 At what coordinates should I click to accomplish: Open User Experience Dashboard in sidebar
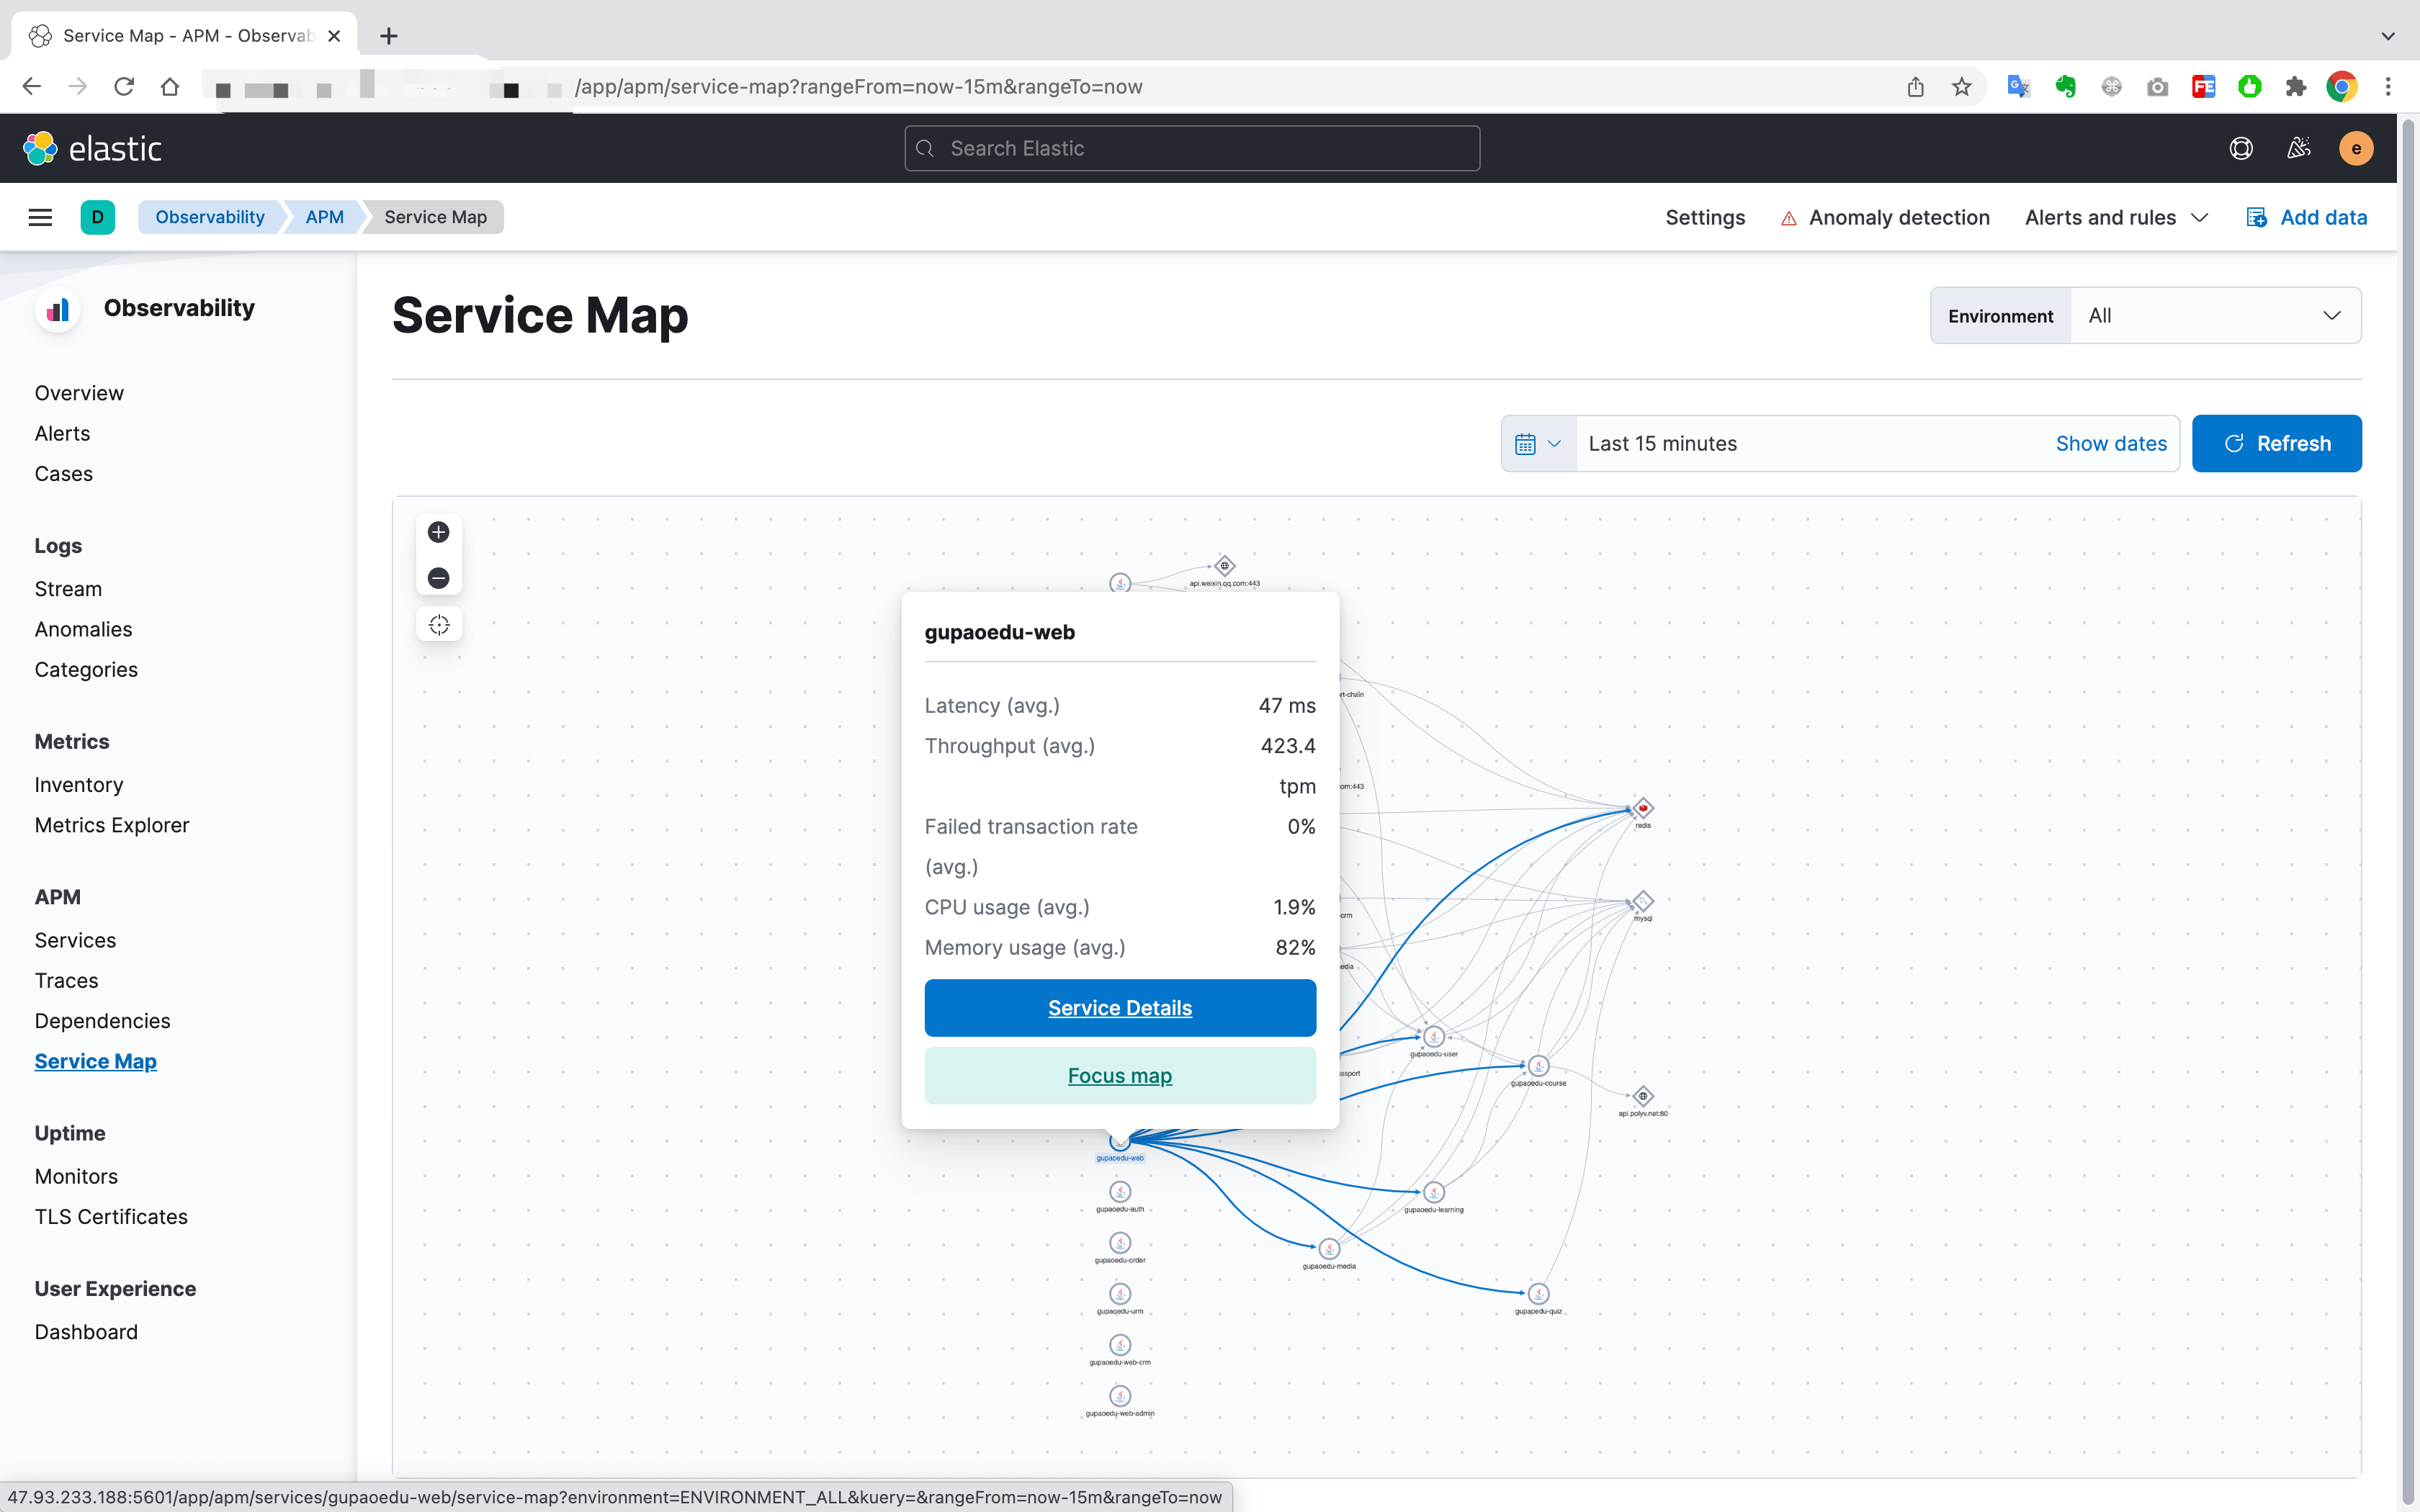point(86,1332)
